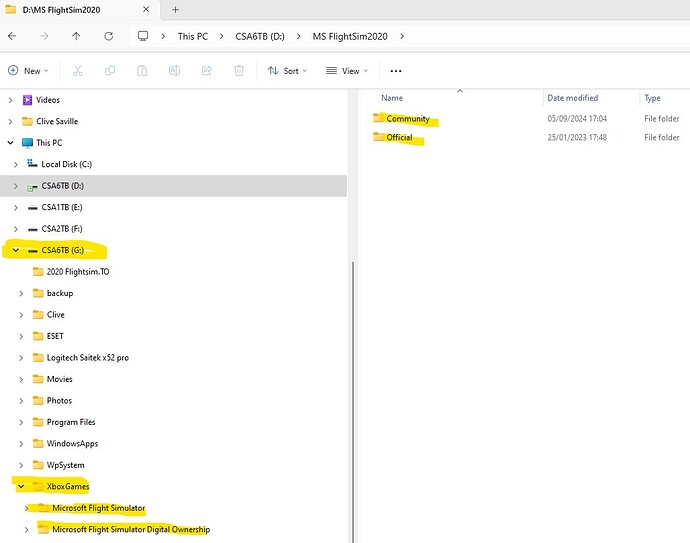Image resolution: width=690 pixels, height=543 pixels.
Task: Click the Delete trash can icon
Action: (x=238, y=71)
